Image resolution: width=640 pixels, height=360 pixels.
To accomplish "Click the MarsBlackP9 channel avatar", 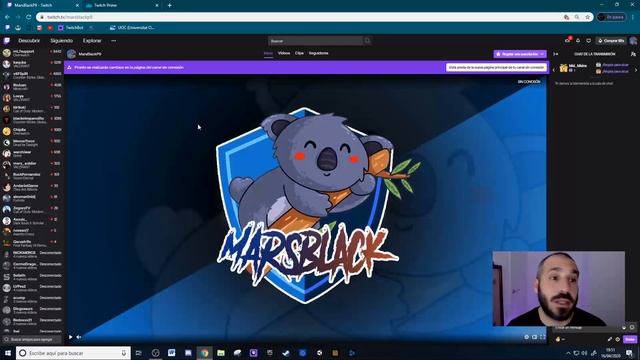I will [71, 54].
